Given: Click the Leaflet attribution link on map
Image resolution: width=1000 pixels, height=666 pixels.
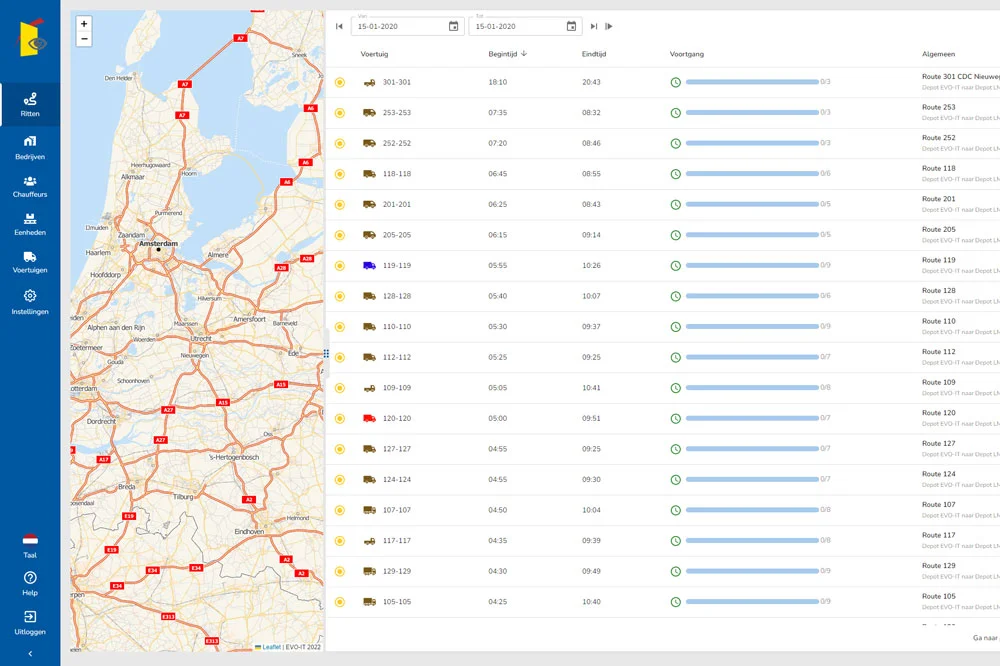Looking at the screenshot, I should (271, 647).
